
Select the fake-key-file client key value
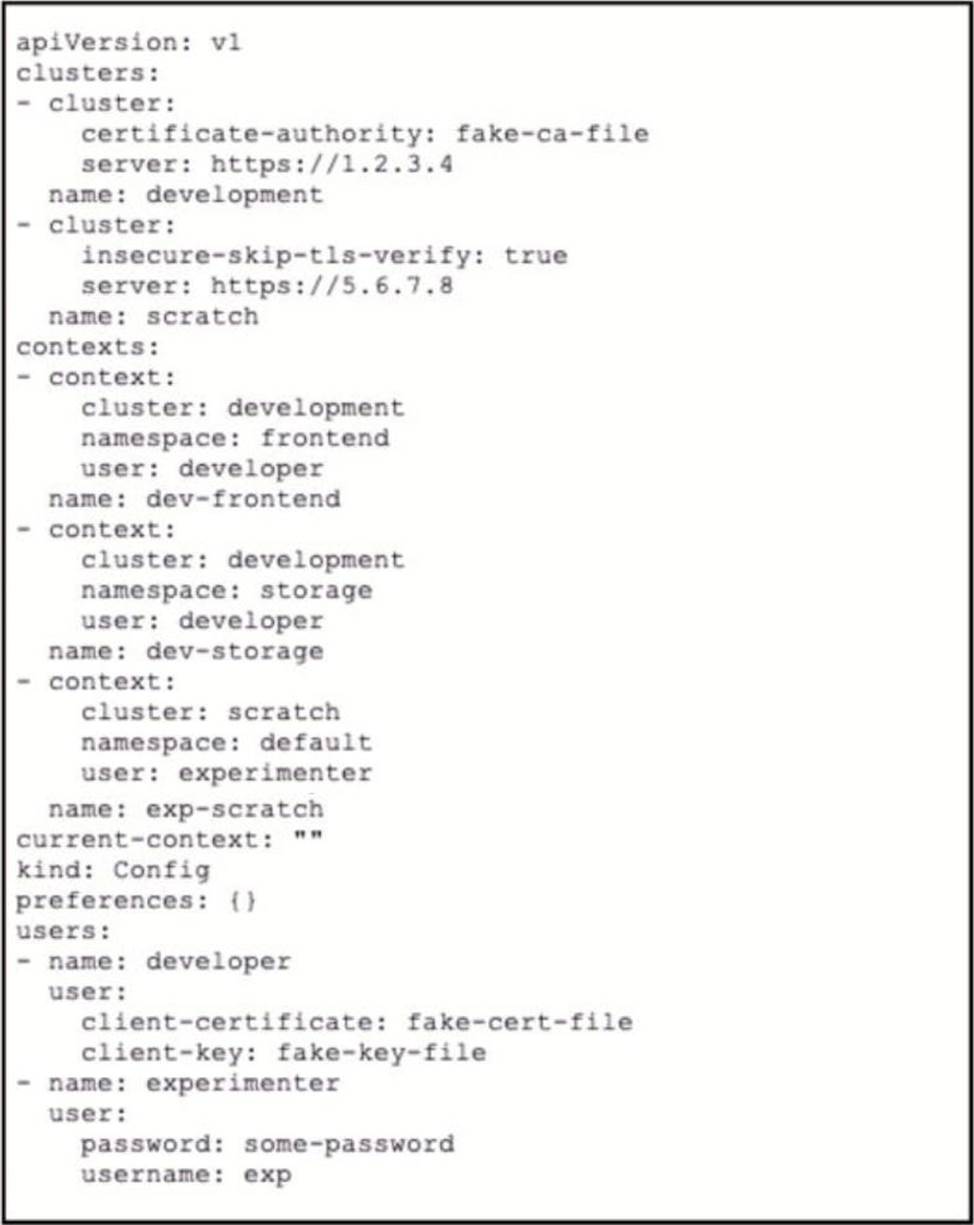(x=381, y=1052)
